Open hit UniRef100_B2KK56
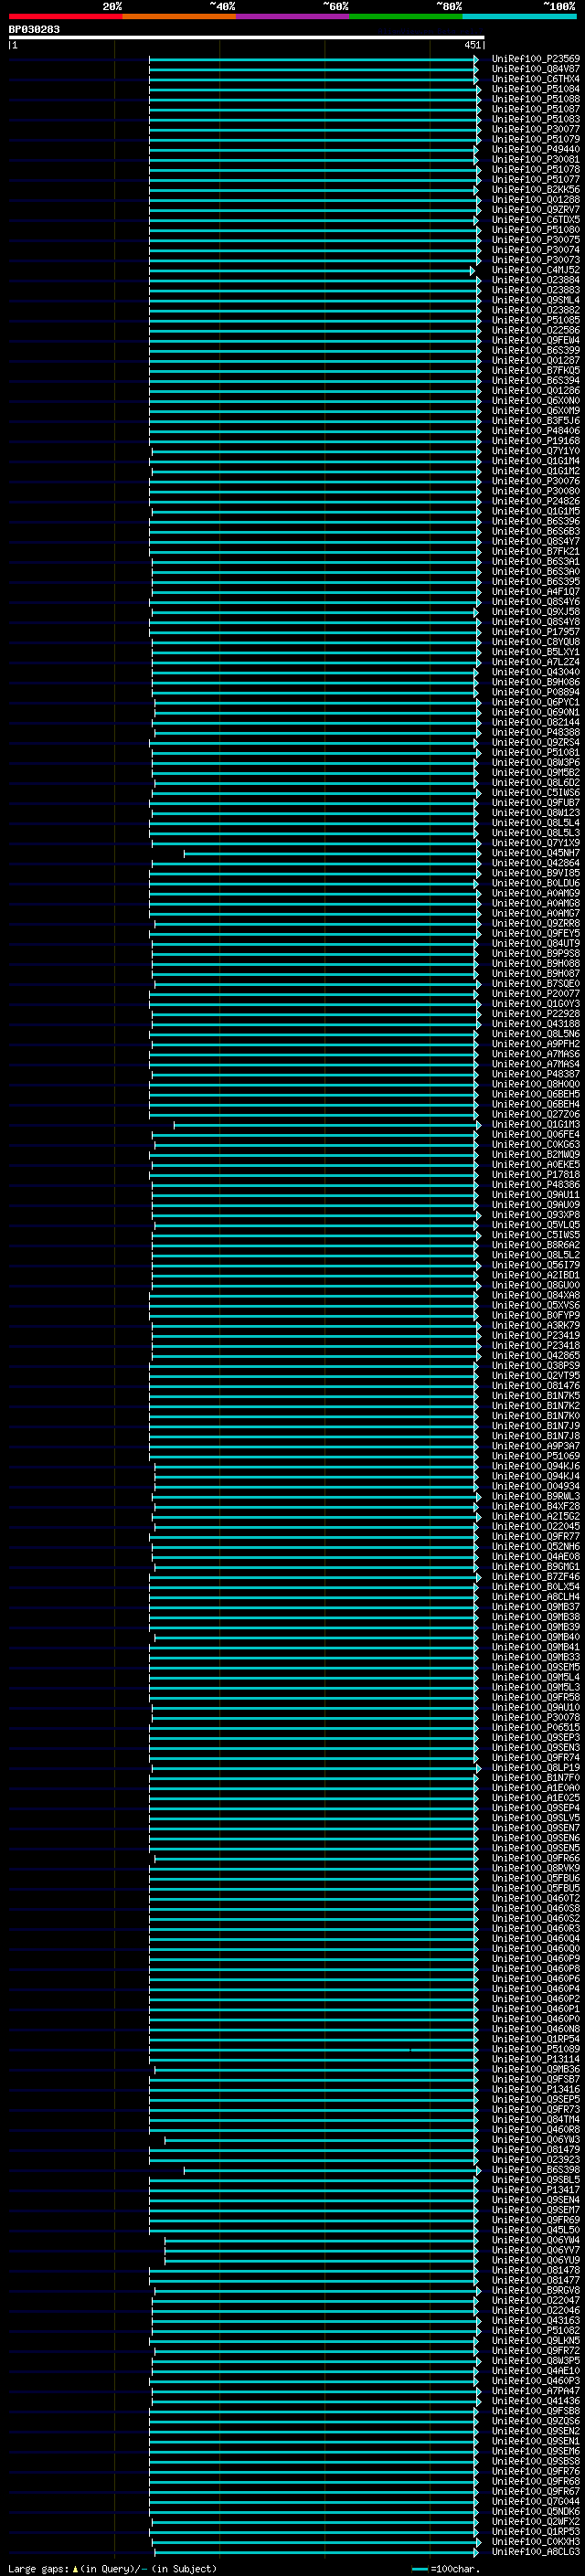The height and width of the screenshot is (2576, 585). 536,190
